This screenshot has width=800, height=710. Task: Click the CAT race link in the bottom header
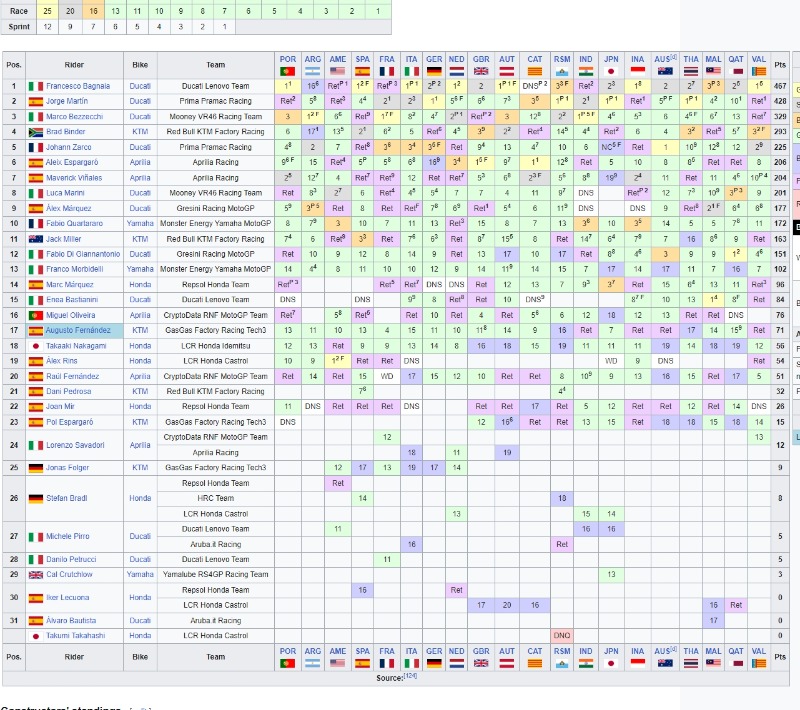(x=535, y=651)
